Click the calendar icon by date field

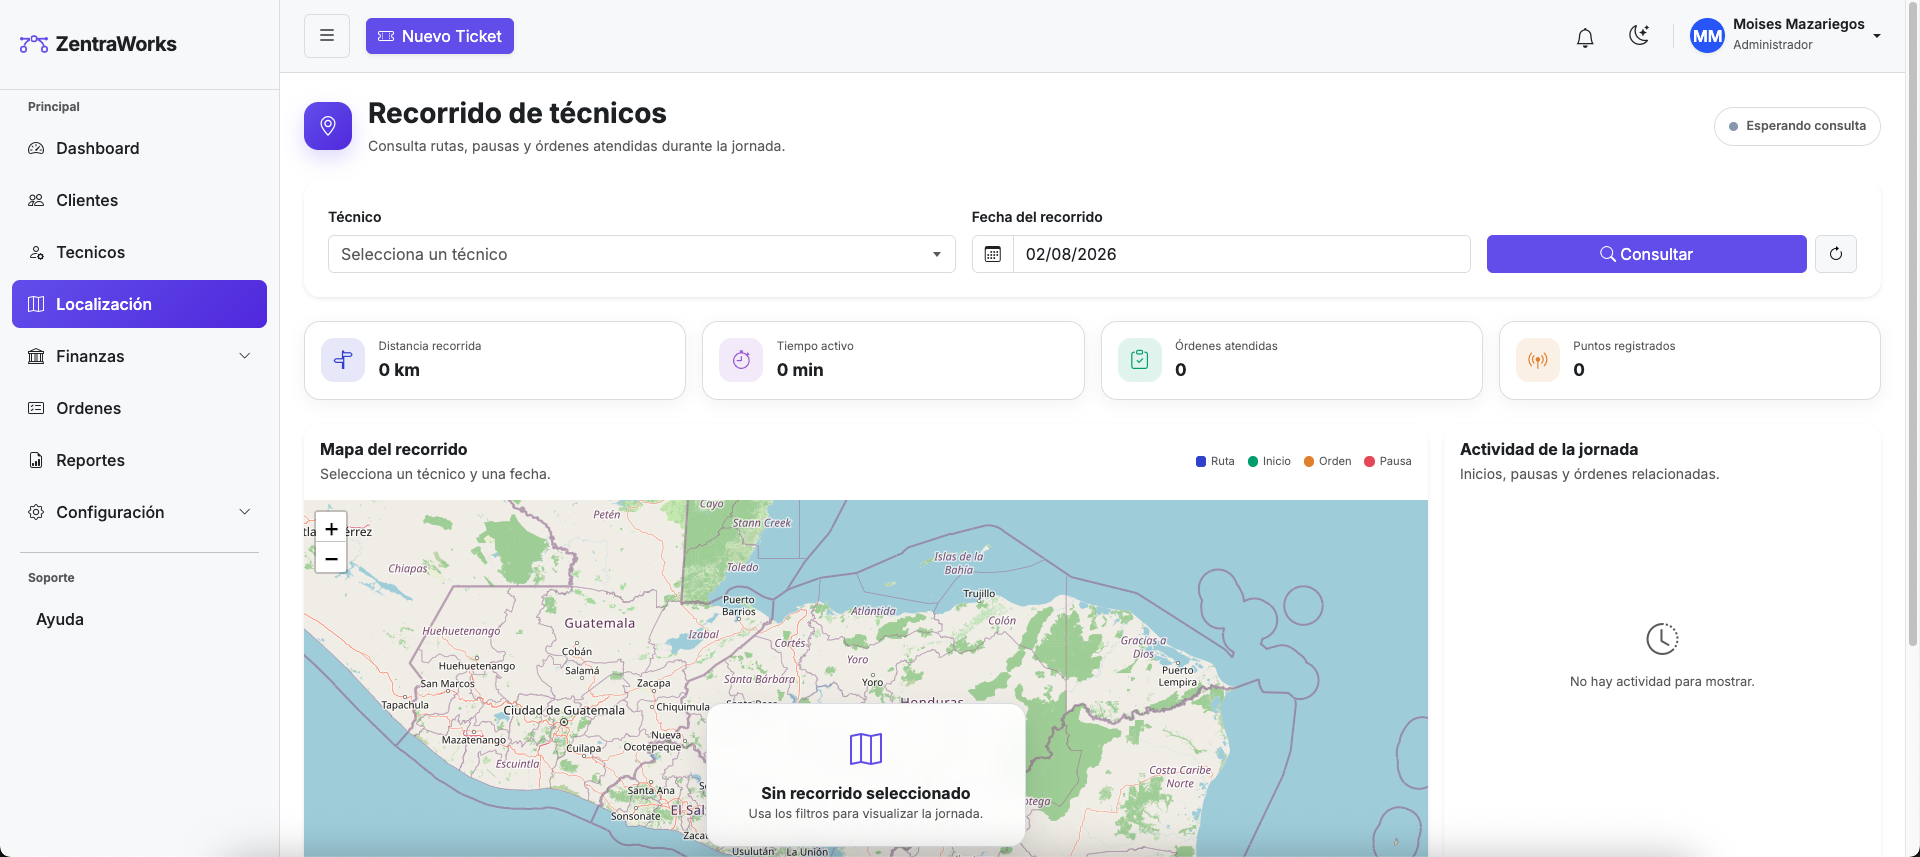click(x=992, y=254)
